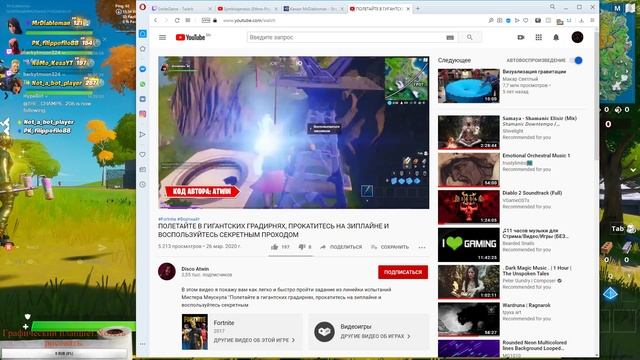
Task: Open the gravity visualization video thumbnail
Action: 469,86
